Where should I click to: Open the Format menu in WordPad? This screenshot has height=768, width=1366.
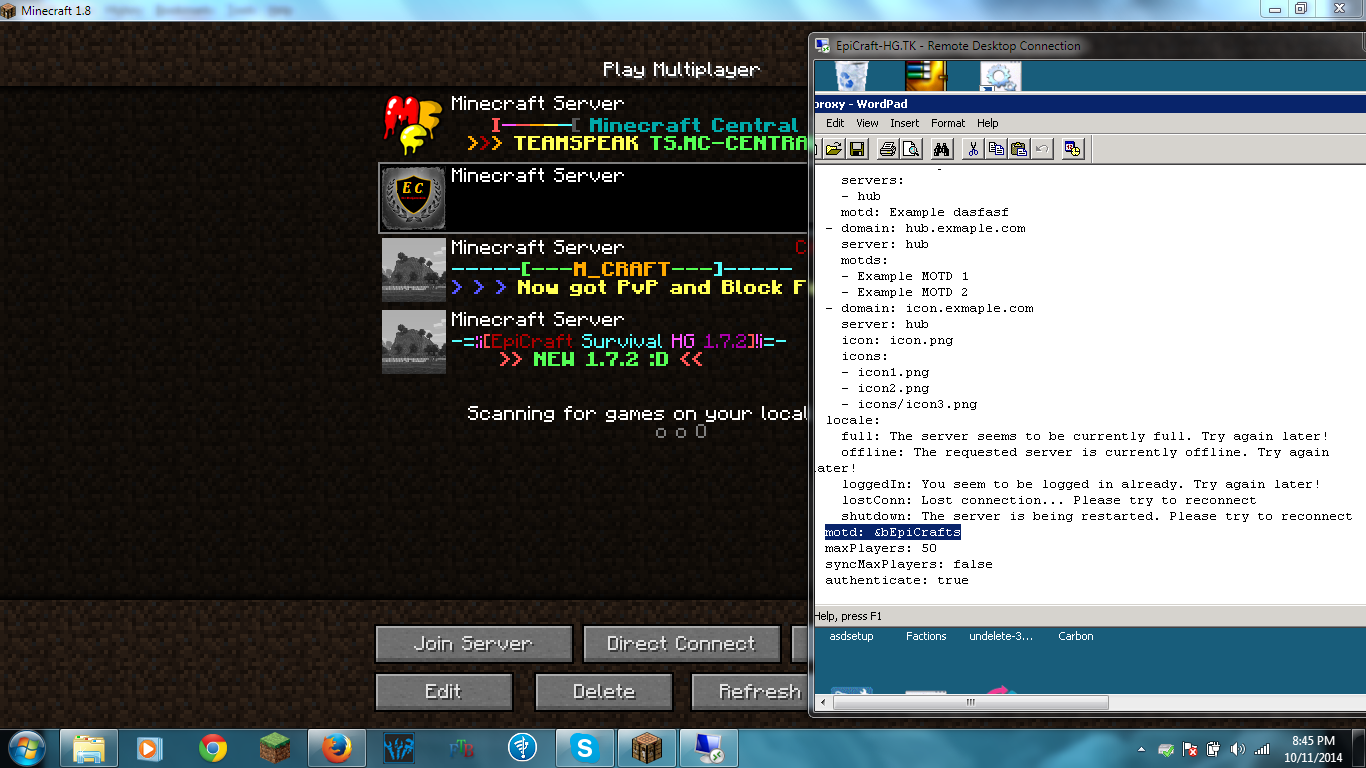947,123
